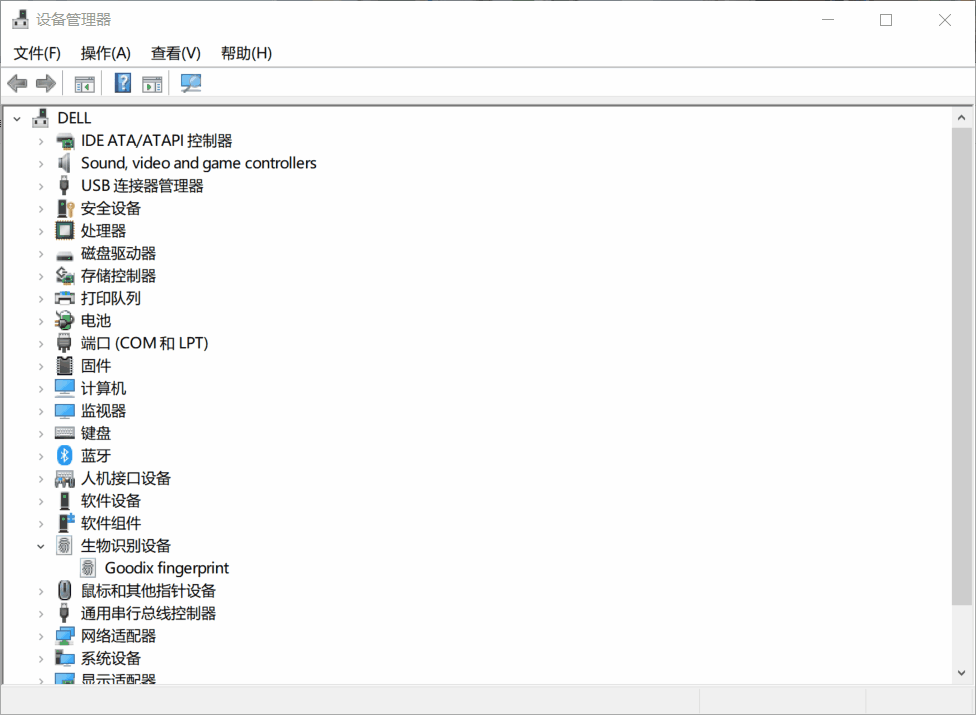Expand the 键盘 keyboard category

pos(41,433)
